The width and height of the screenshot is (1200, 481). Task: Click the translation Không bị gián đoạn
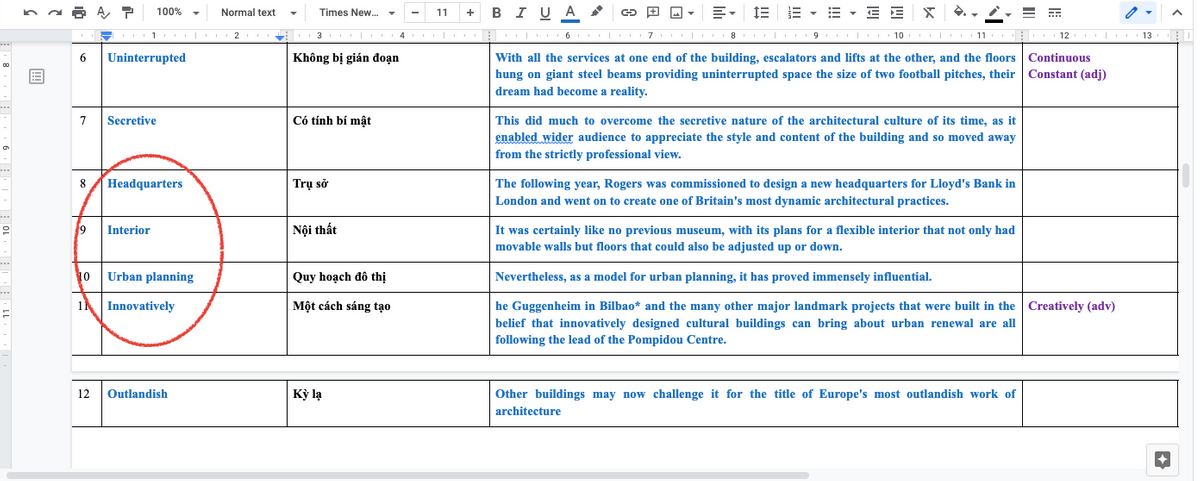tap(346, 58)
